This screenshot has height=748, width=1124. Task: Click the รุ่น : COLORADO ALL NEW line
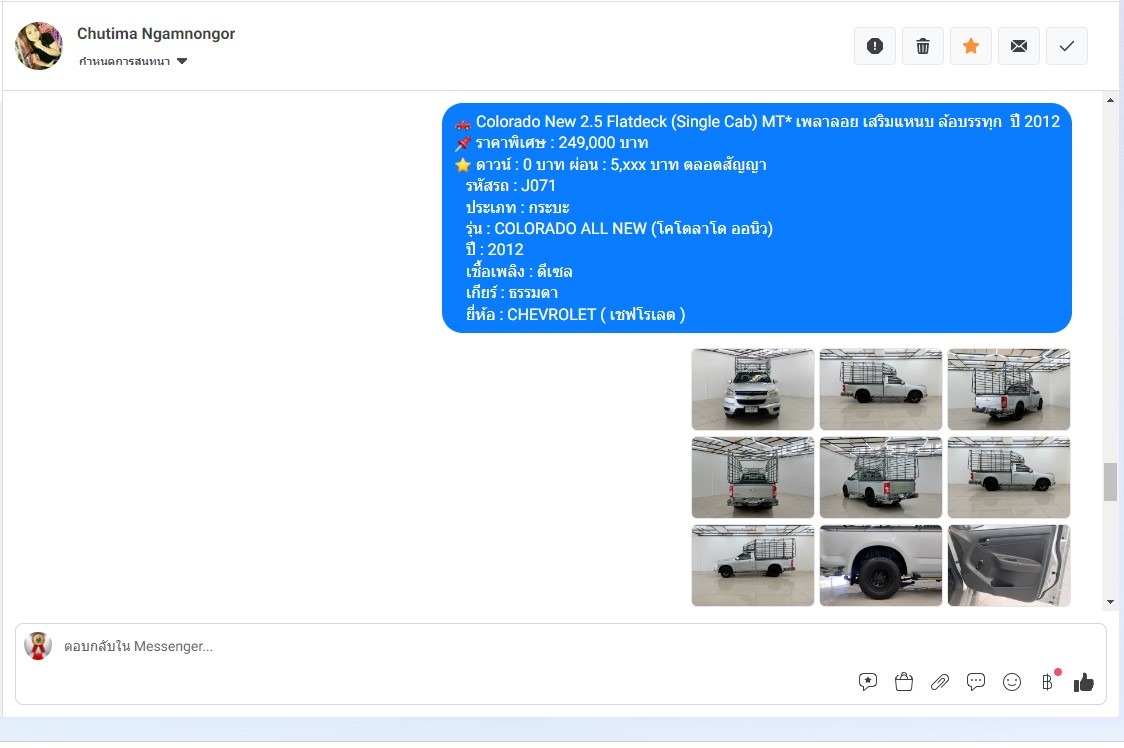(x=619, y=229)
